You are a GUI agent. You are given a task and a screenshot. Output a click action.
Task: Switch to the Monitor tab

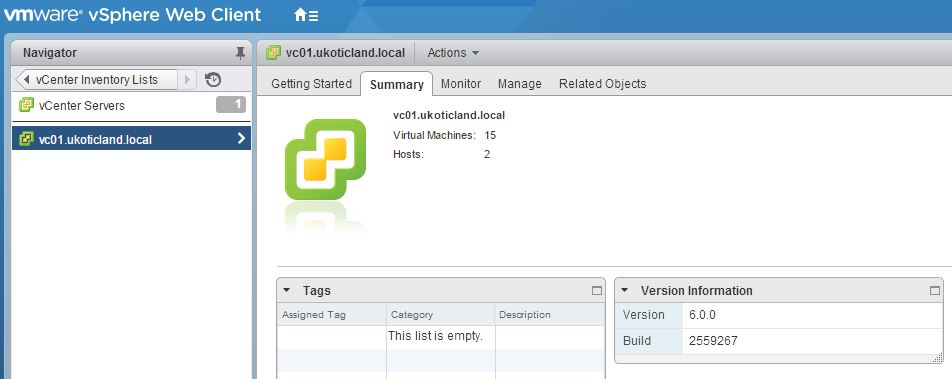(461, 84)
